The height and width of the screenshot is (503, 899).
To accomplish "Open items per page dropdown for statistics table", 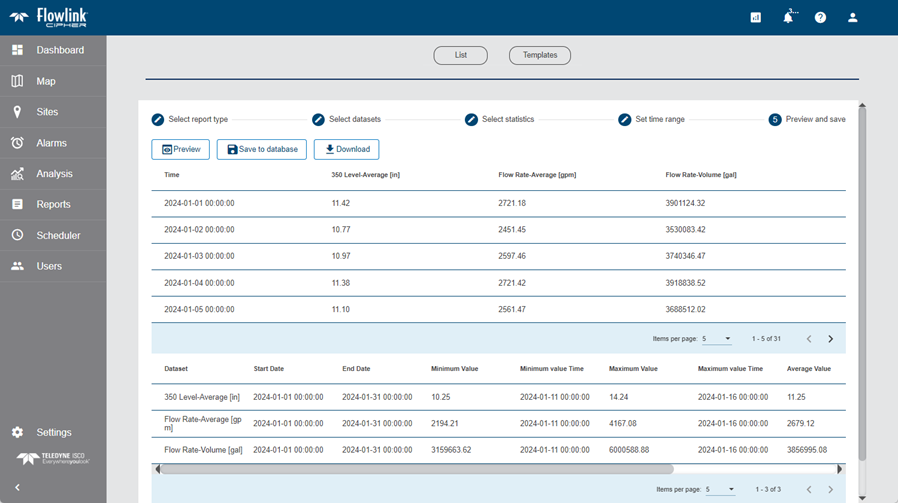I will pos(721,489).
